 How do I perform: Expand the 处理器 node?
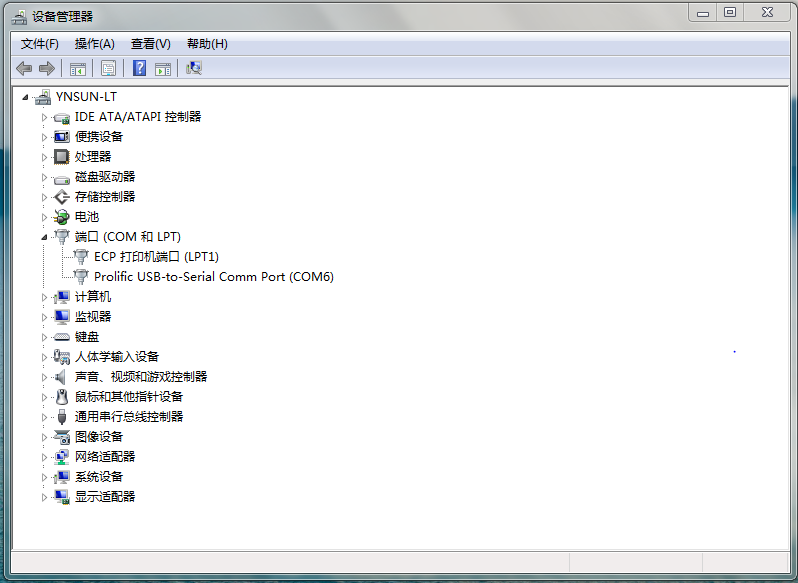pos(44,157)
